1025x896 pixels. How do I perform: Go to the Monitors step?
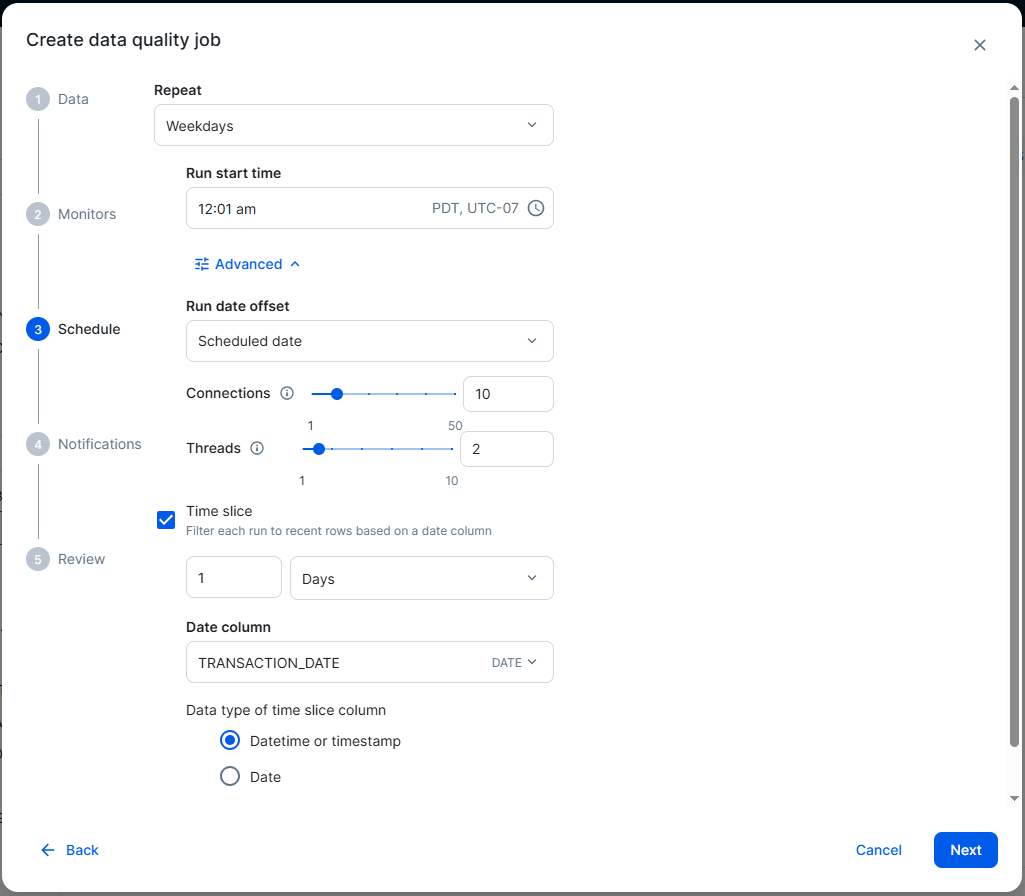coord(38,214)
